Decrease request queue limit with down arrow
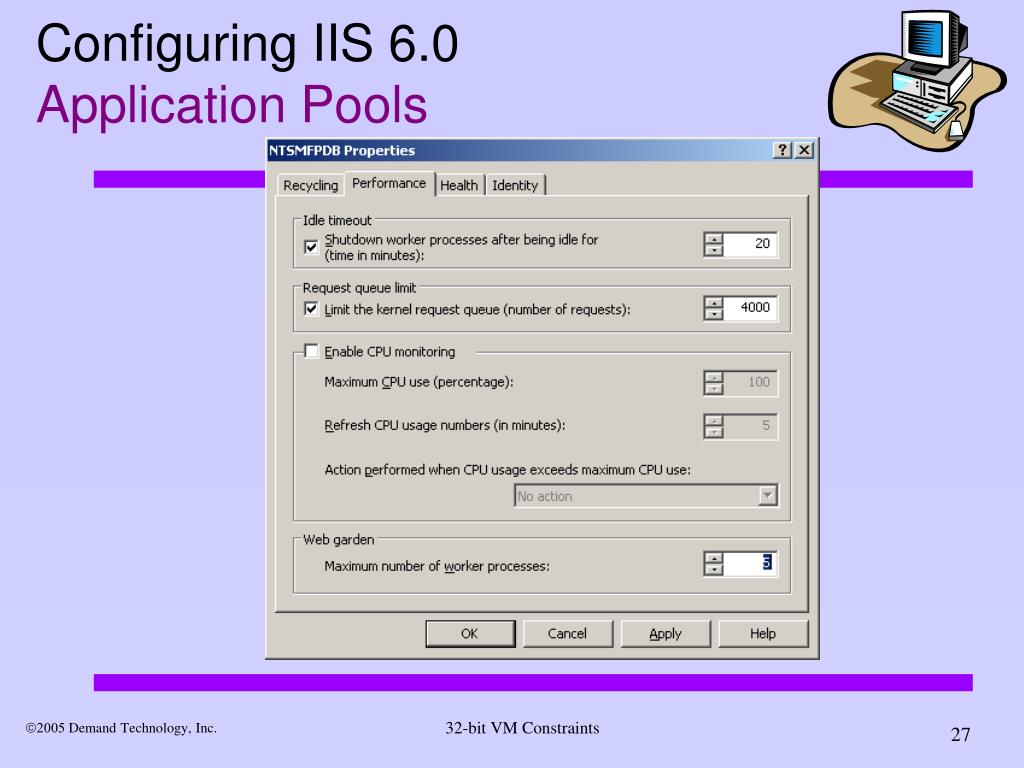This screenshot has width=1024, height=768. click(714, 314)
